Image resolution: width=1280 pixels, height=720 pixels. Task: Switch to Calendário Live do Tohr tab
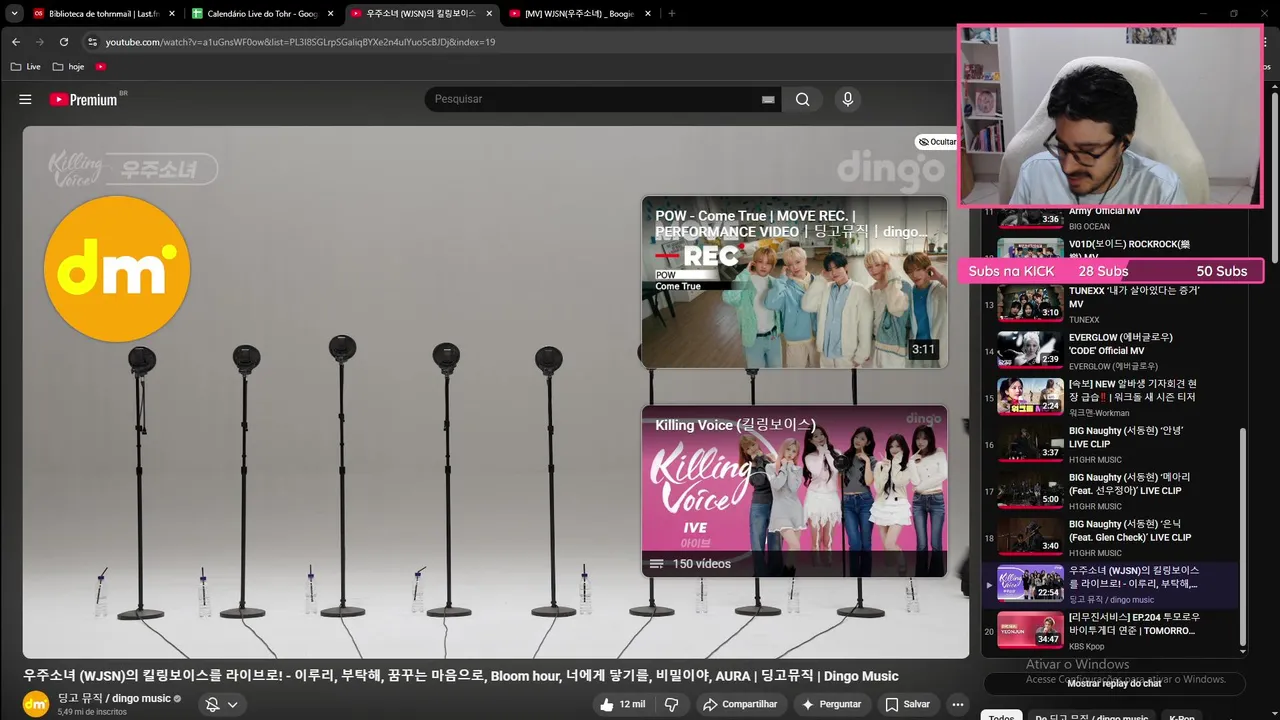(x=262, y=13)
